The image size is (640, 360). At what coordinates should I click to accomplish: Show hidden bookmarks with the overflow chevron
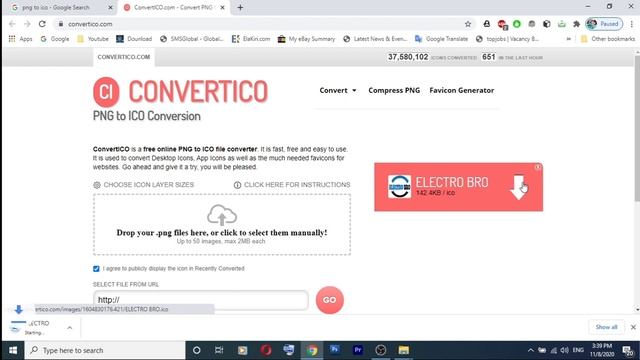tap(569, 39)
